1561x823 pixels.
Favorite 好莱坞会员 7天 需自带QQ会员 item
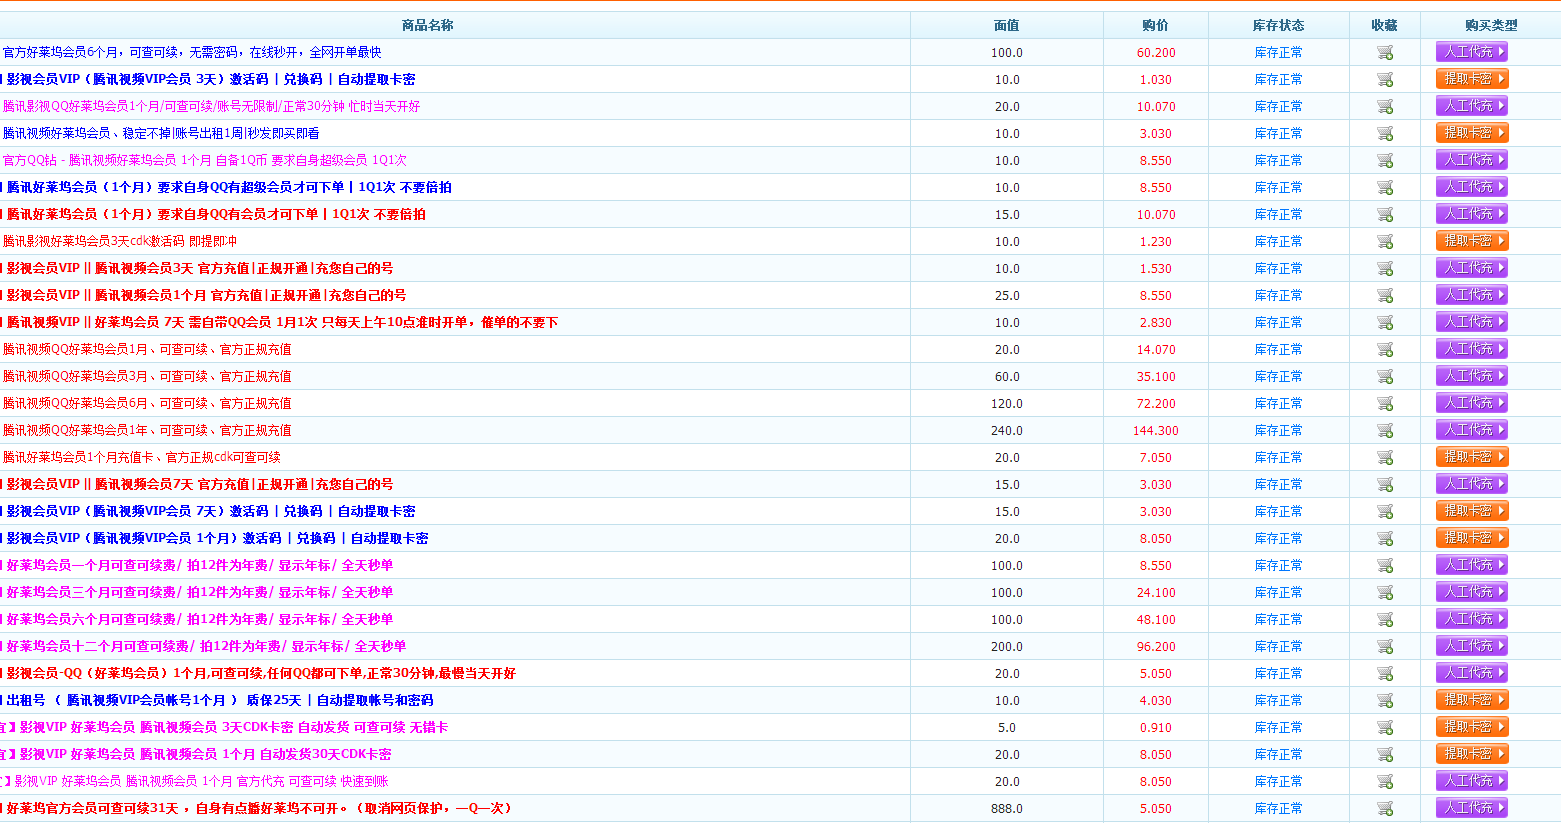[1385, 322]
